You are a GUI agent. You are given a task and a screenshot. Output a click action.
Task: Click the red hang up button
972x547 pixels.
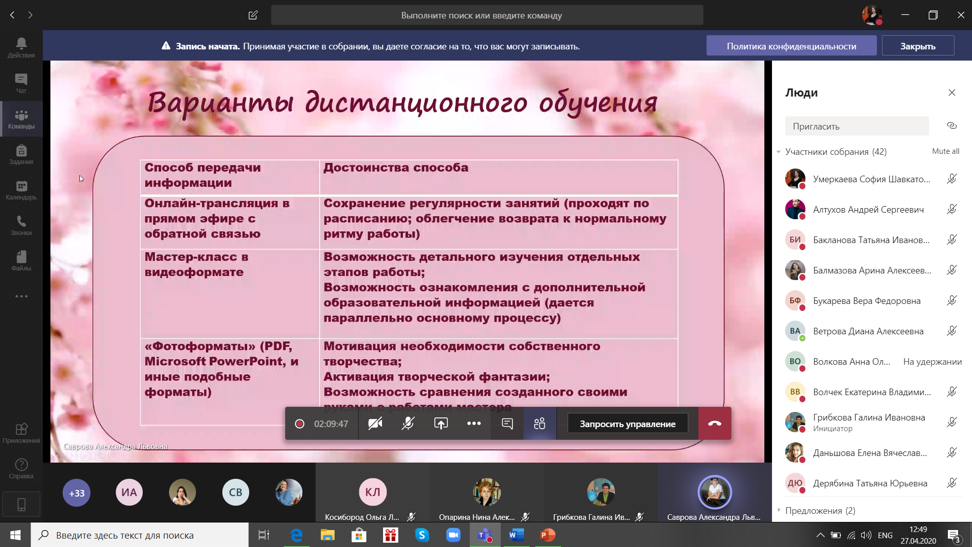click(x=714, y=424)
